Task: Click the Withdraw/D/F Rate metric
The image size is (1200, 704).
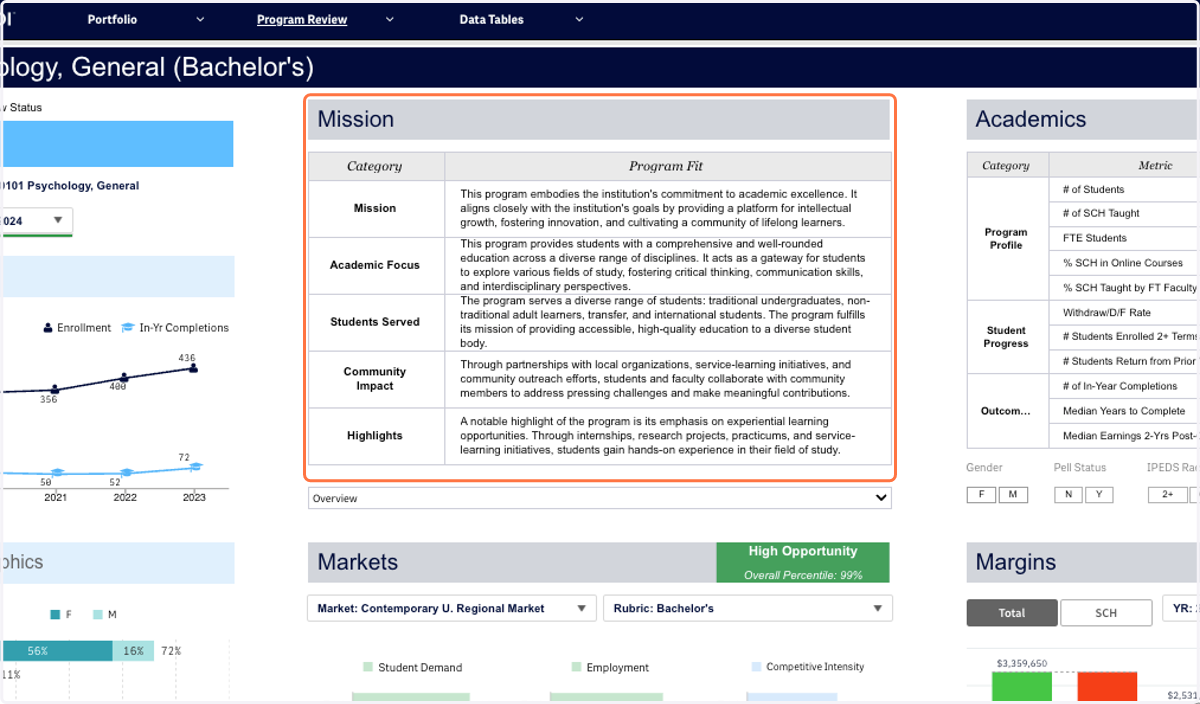Action: (1106, 313)
